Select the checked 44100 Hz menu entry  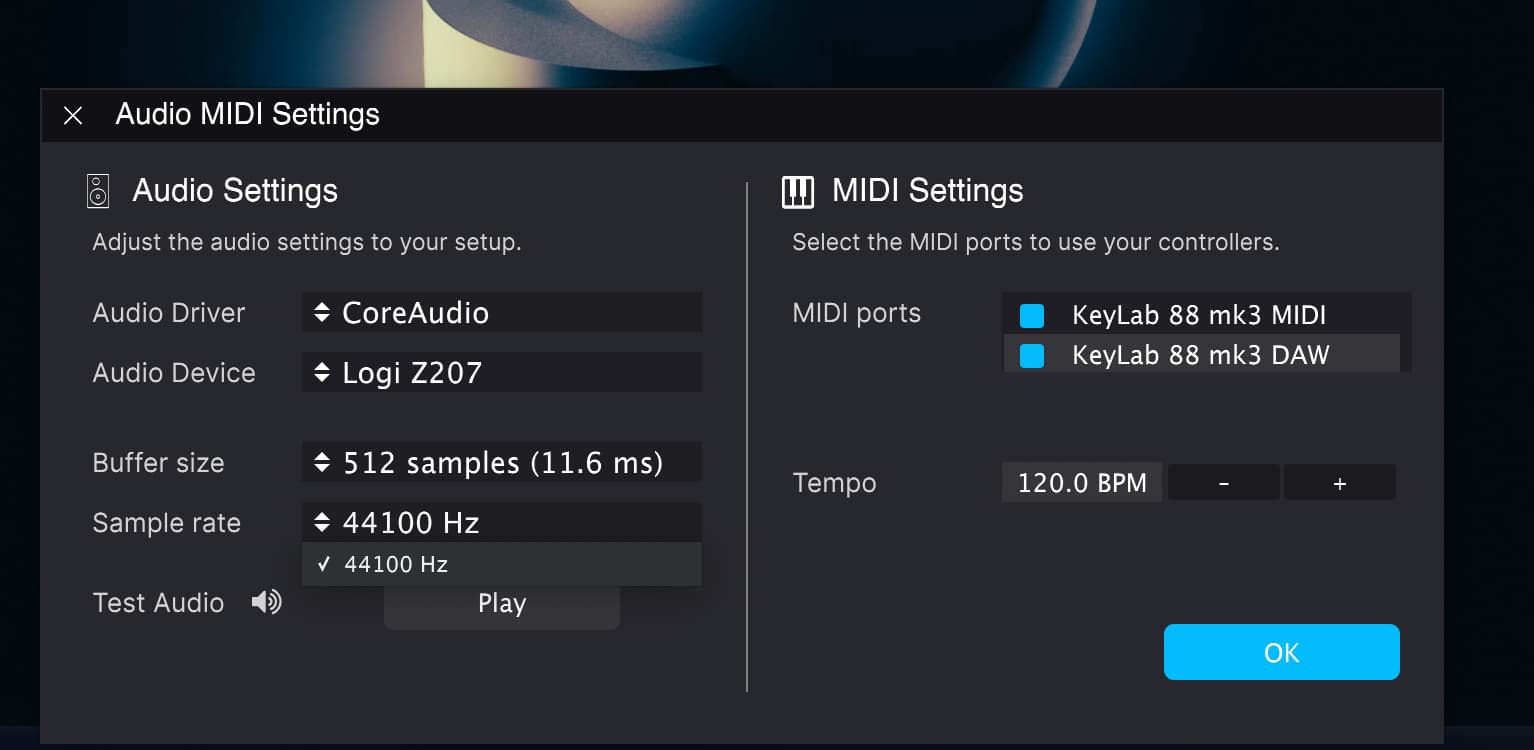click(502, 564)
